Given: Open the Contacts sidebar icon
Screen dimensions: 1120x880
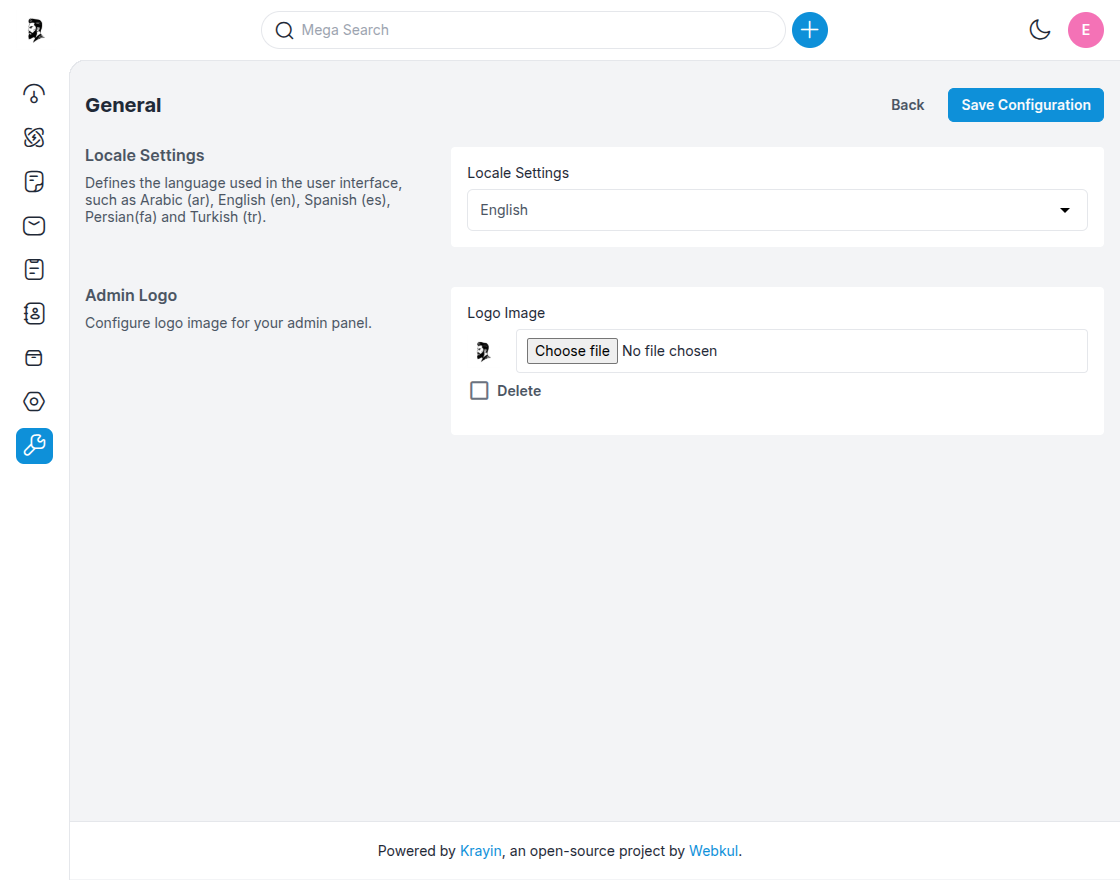Looking at the screenshot, I should point(34,314).
